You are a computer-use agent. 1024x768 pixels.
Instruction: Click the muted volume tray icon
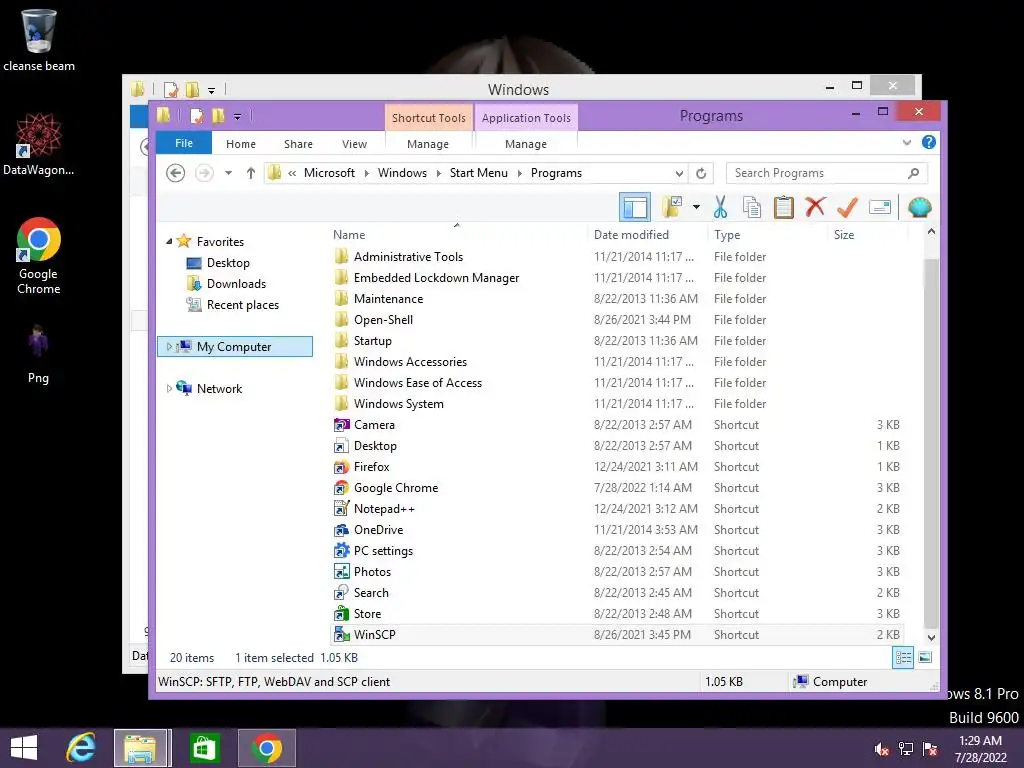tap(881, 749)
